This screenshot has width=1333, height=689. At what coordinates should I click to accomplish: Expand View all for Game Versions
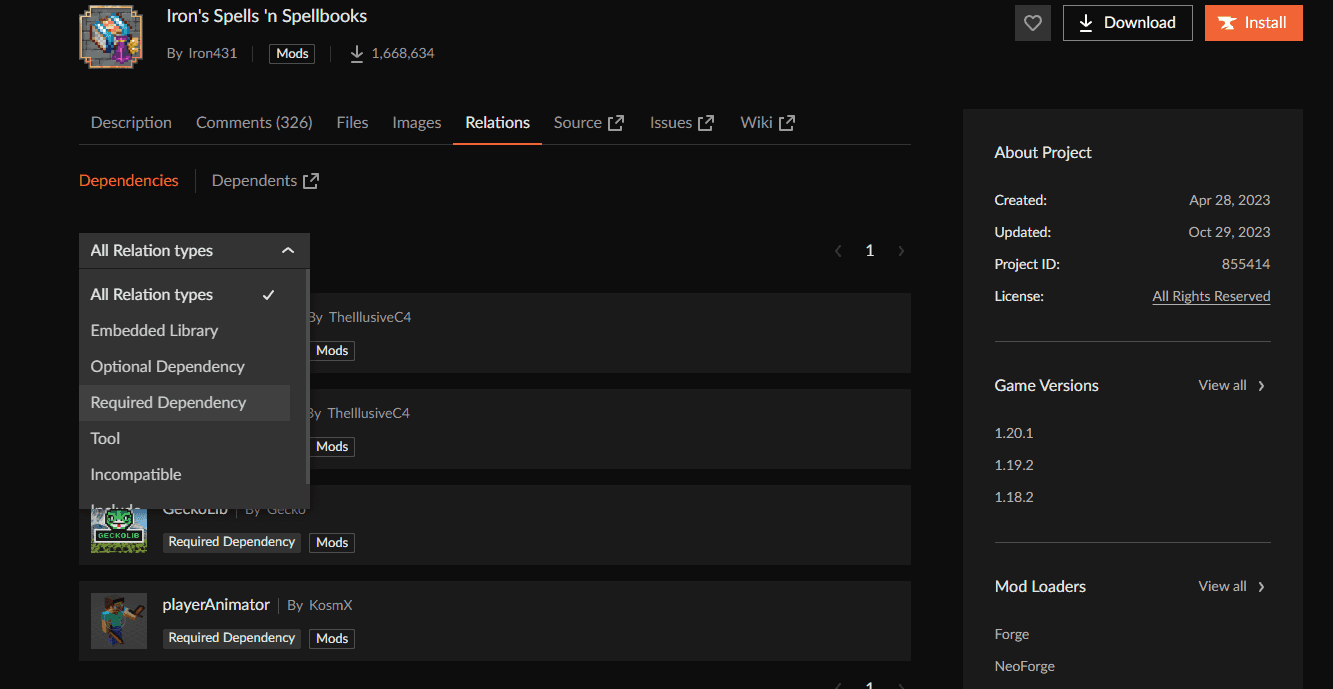1231,386
